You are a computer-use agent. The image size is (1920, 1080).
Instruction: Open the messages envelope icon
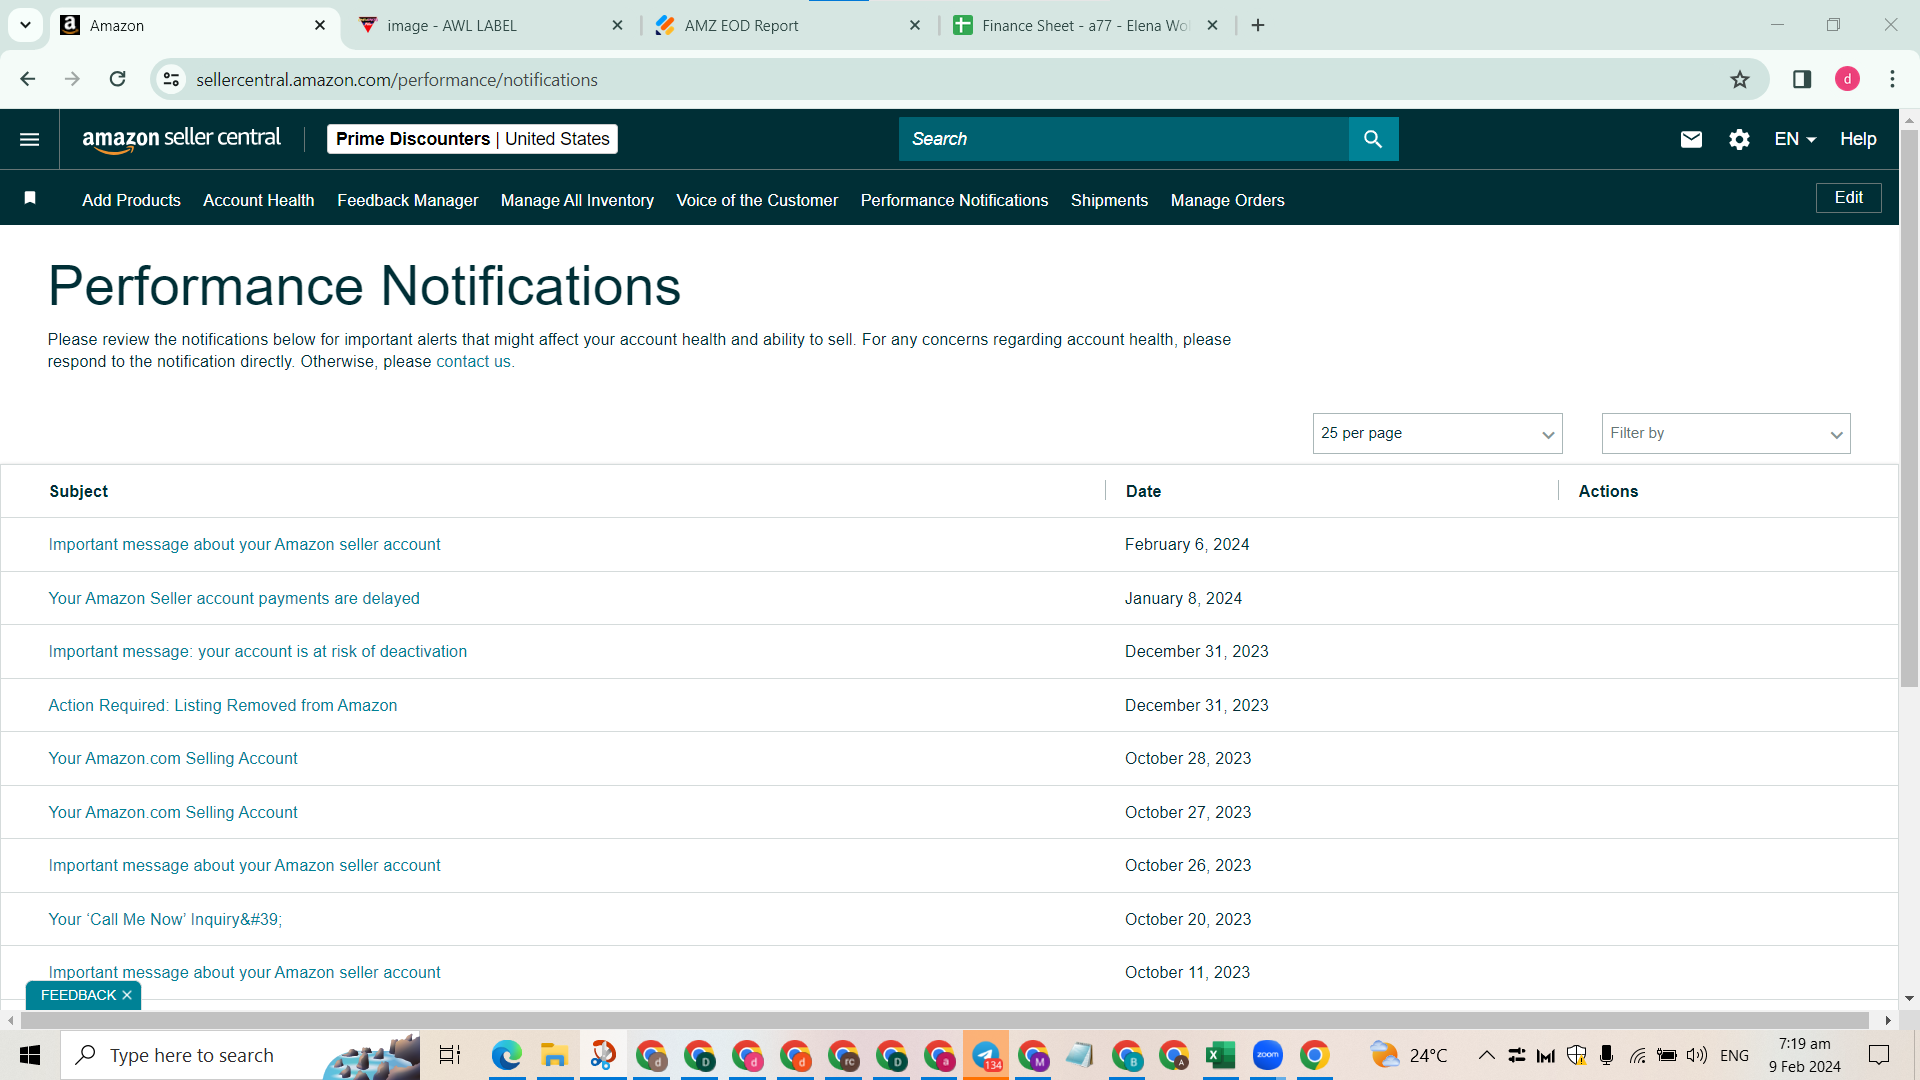(x=1691, y=139)
